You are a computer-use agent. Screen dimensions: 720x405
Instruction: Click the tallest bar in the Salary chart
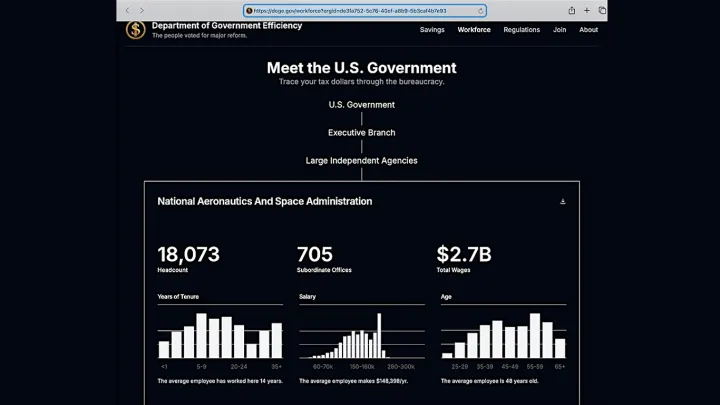pyautogui.click(x=379, y=336)
